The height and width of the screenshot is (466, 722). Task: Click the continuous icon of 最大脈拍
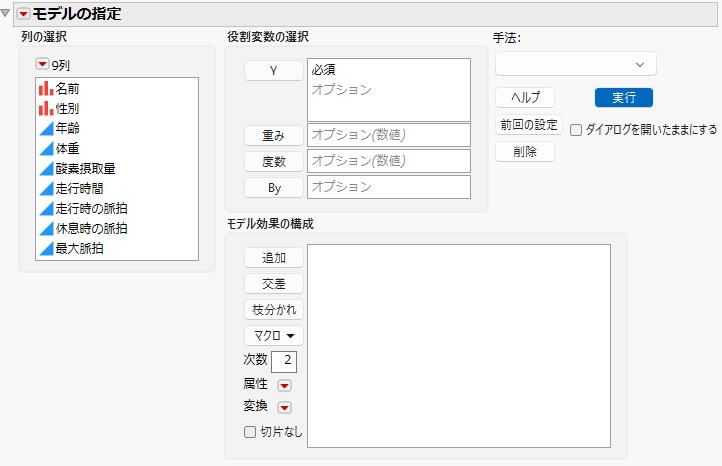[x=46, y=249]
